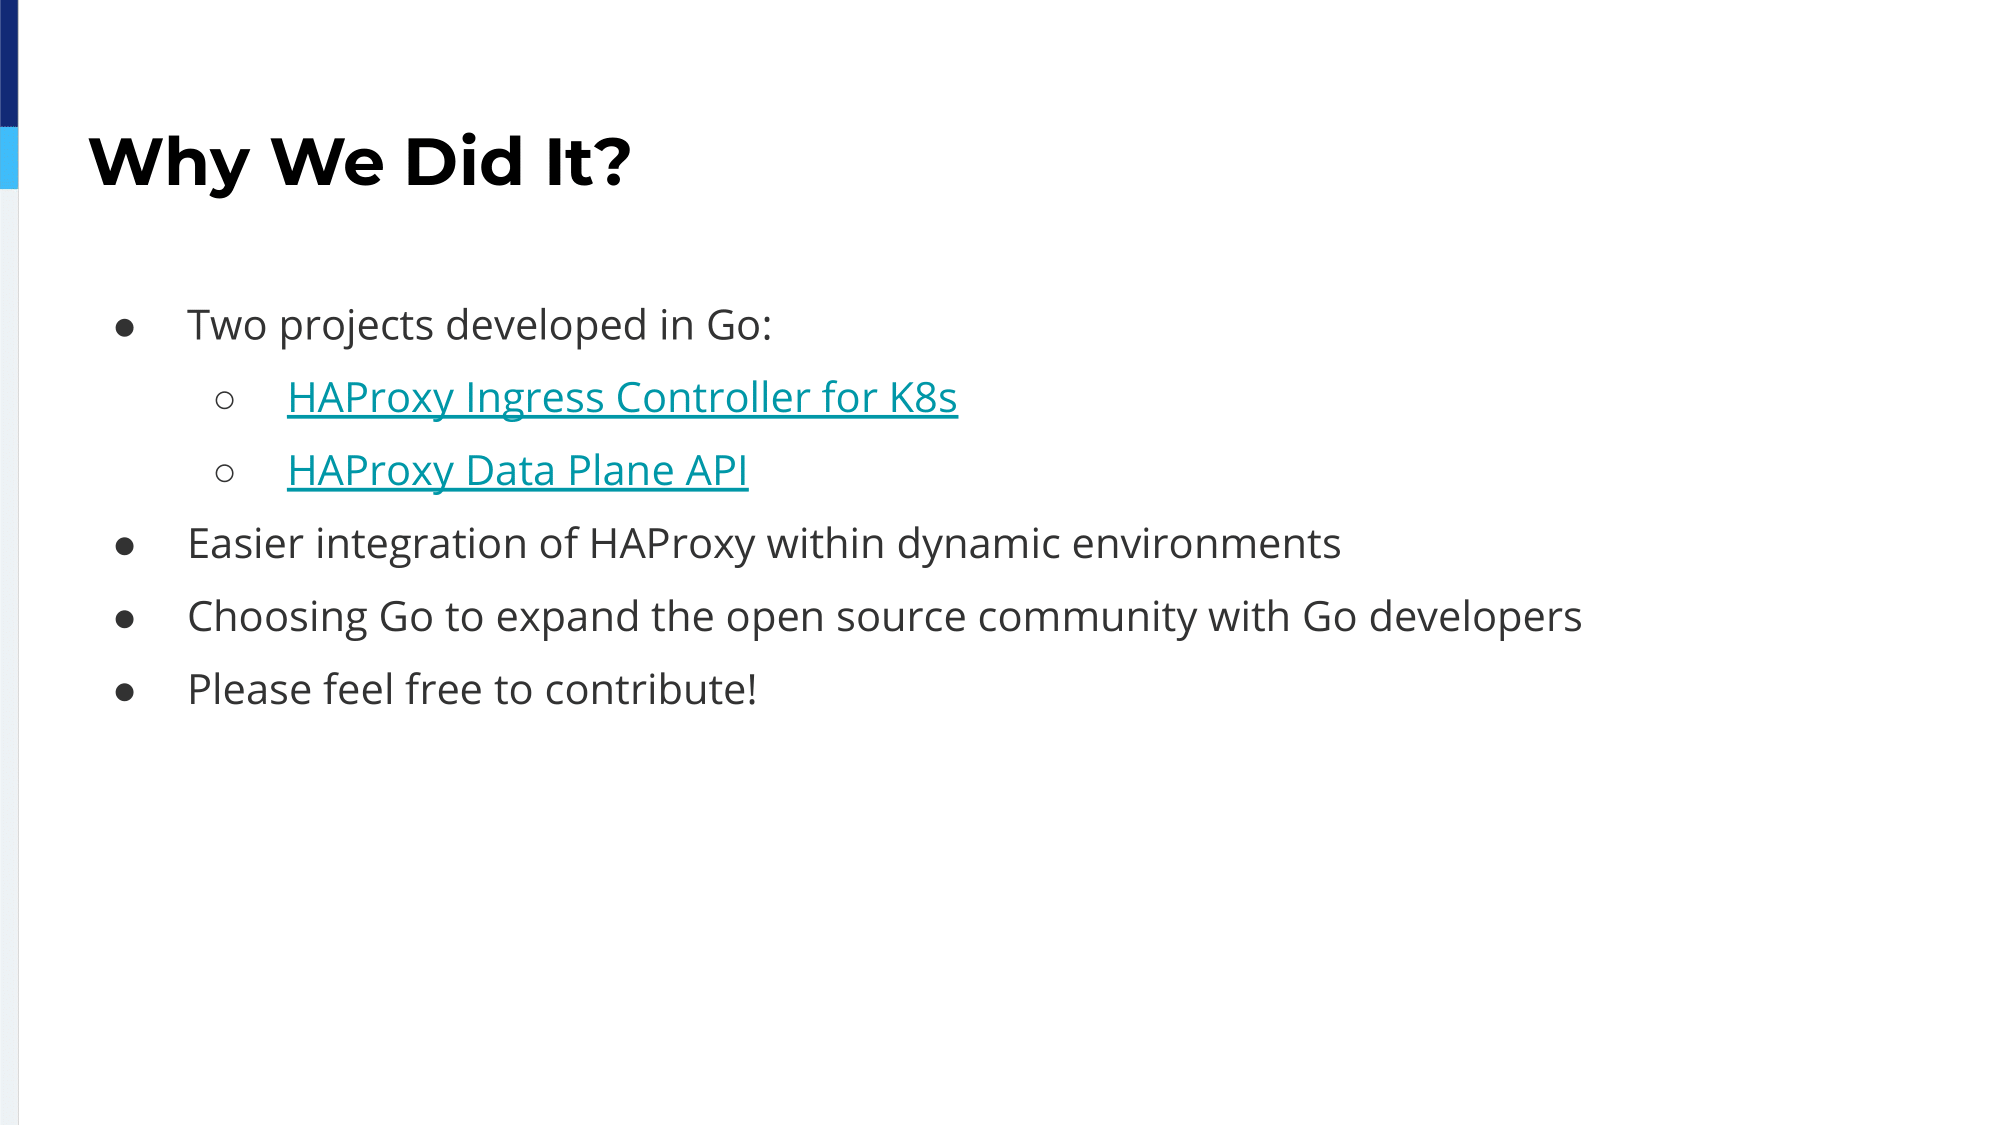Click the words "Go developers" in the third bullet
This screenshot has width=2000, height=1125.
[x=1442, y=617]
